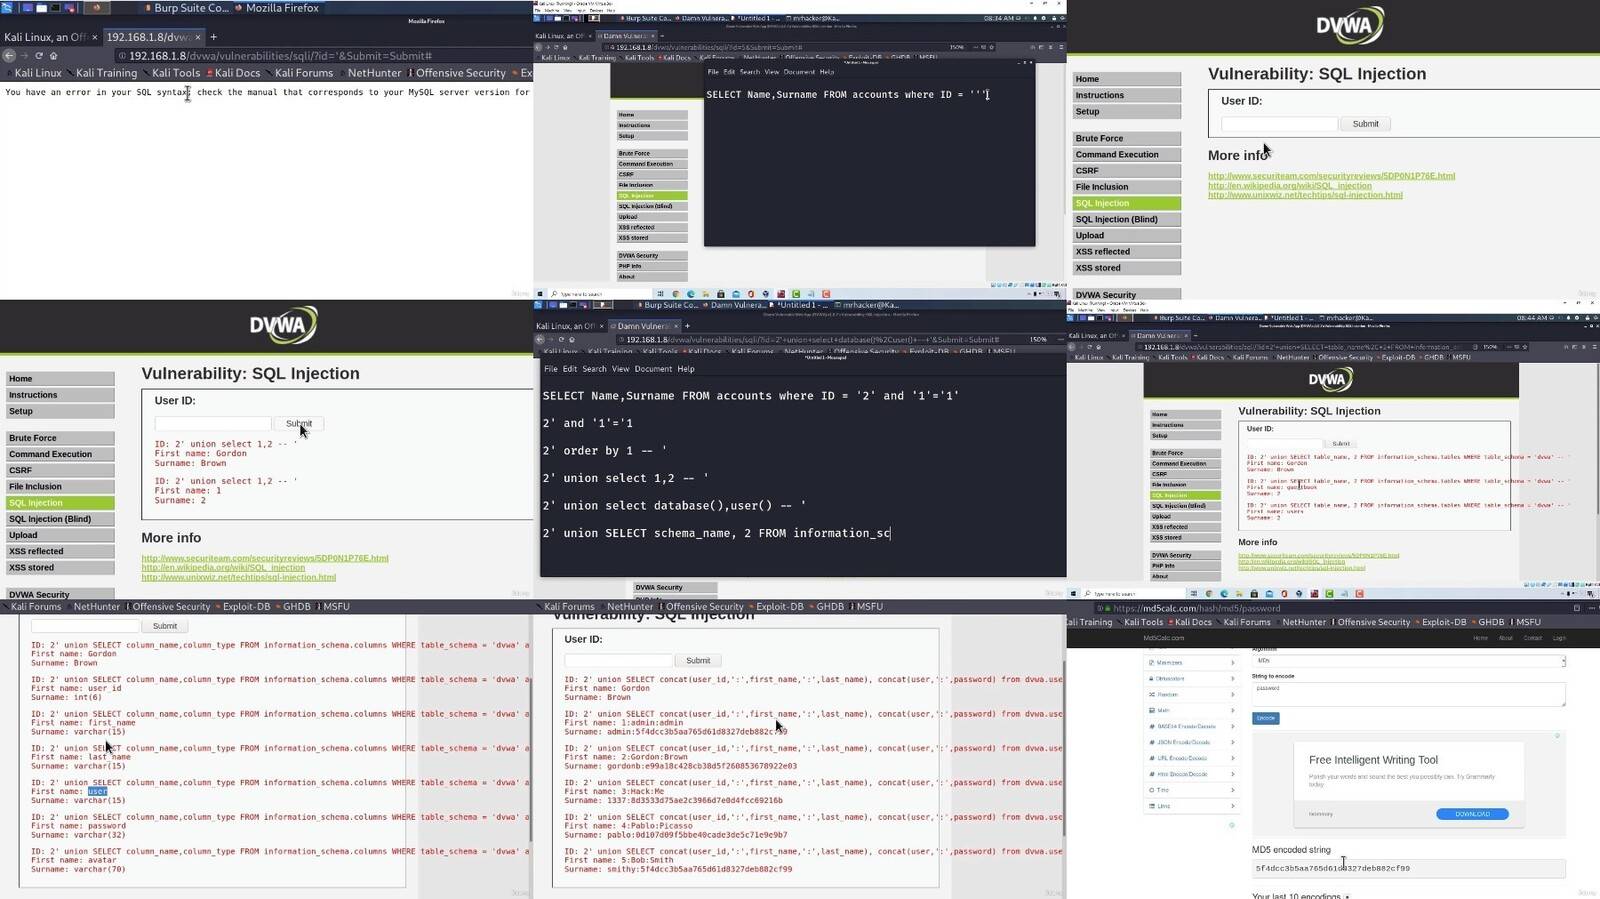Screen dimensions: 1600x899
Task: Select the address bar containing id='&Submit=Submit#
Action: click(x=322, y=56)
